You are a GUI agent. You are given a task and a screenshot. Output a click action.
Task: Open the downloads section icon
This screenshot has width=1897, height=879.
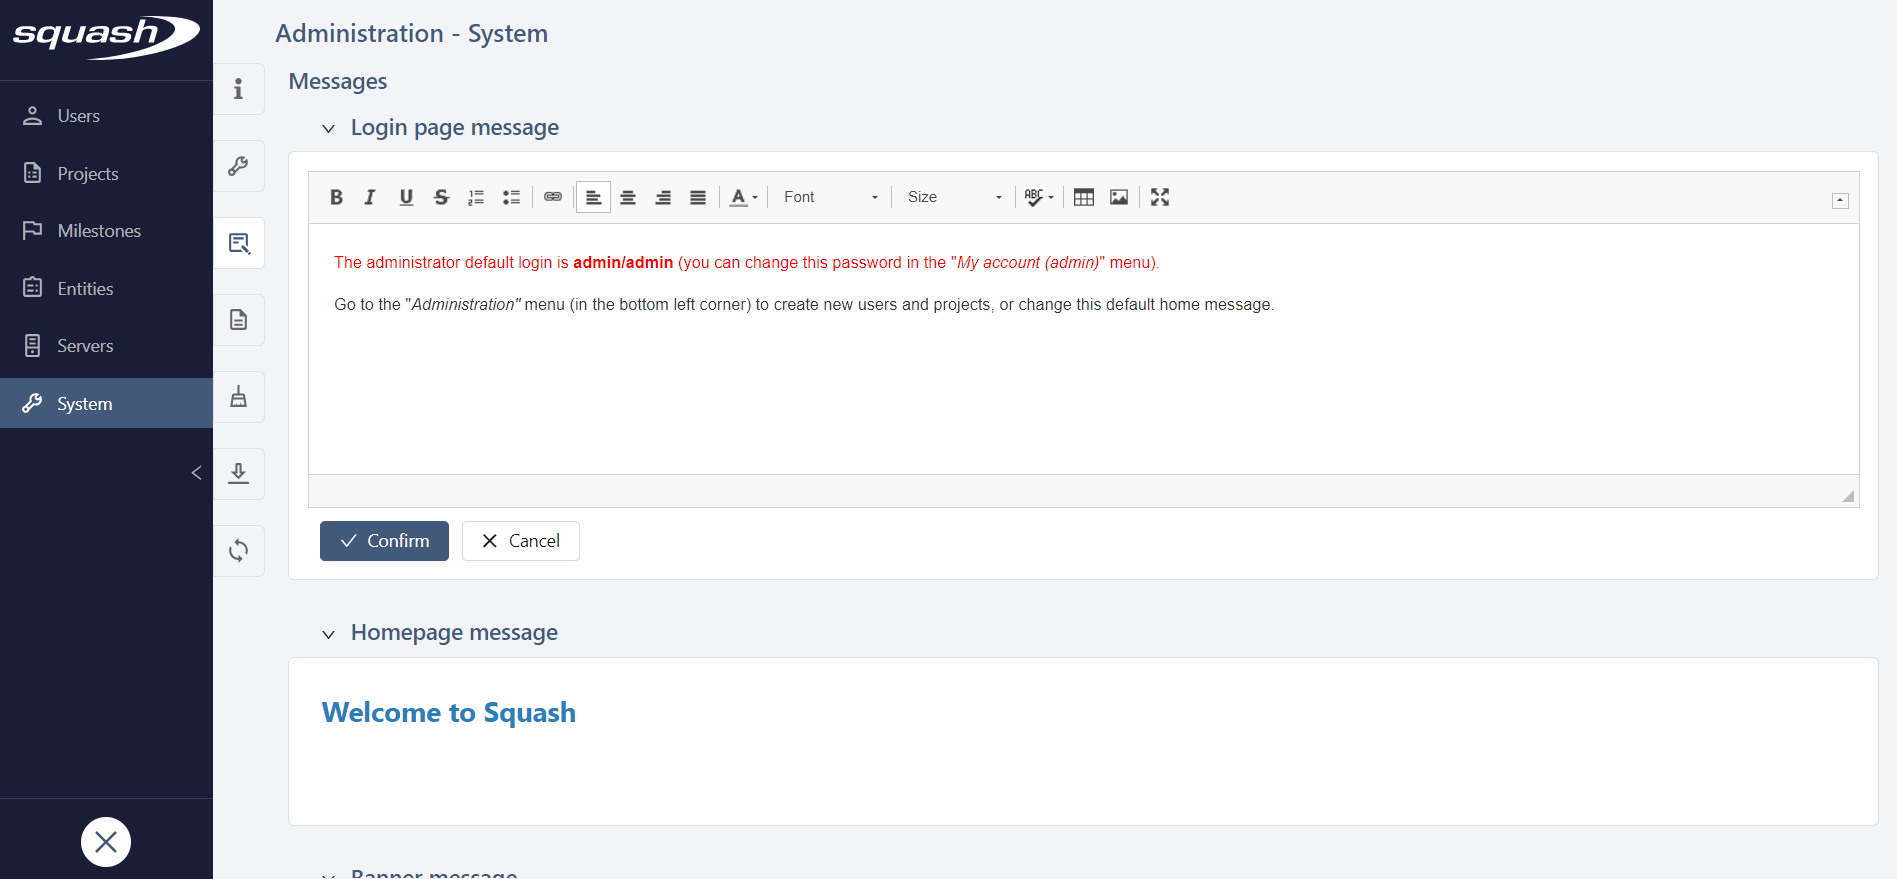coord(238,473)
